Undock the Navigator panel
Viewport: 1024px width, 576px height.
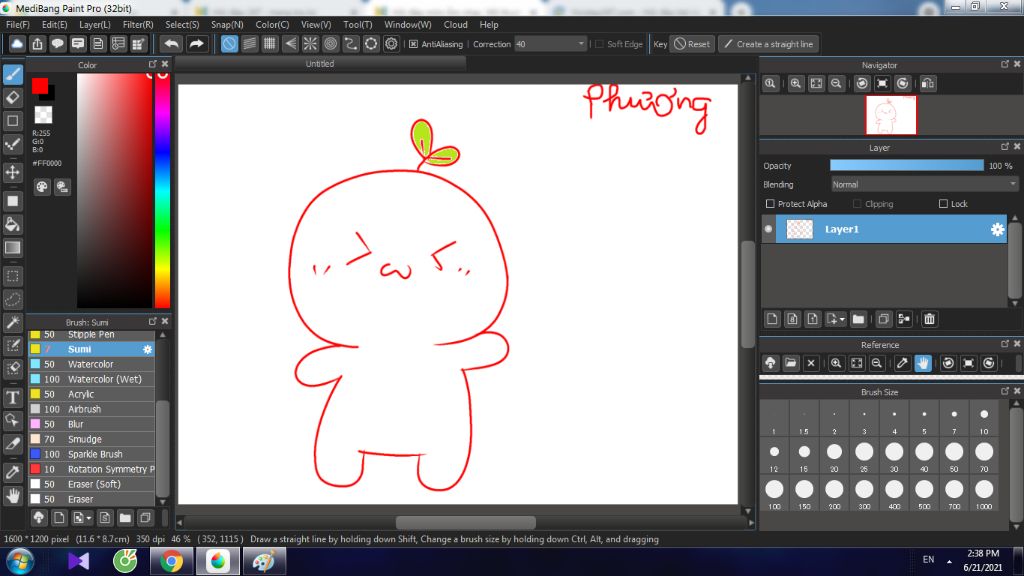pyautogui.click(x=1004, y=64)
